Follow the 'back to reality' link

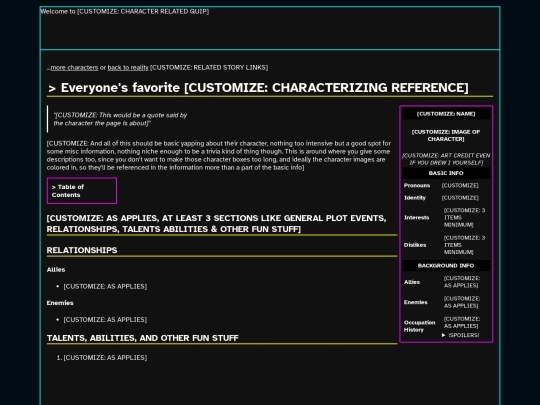[x=128, y=68]
